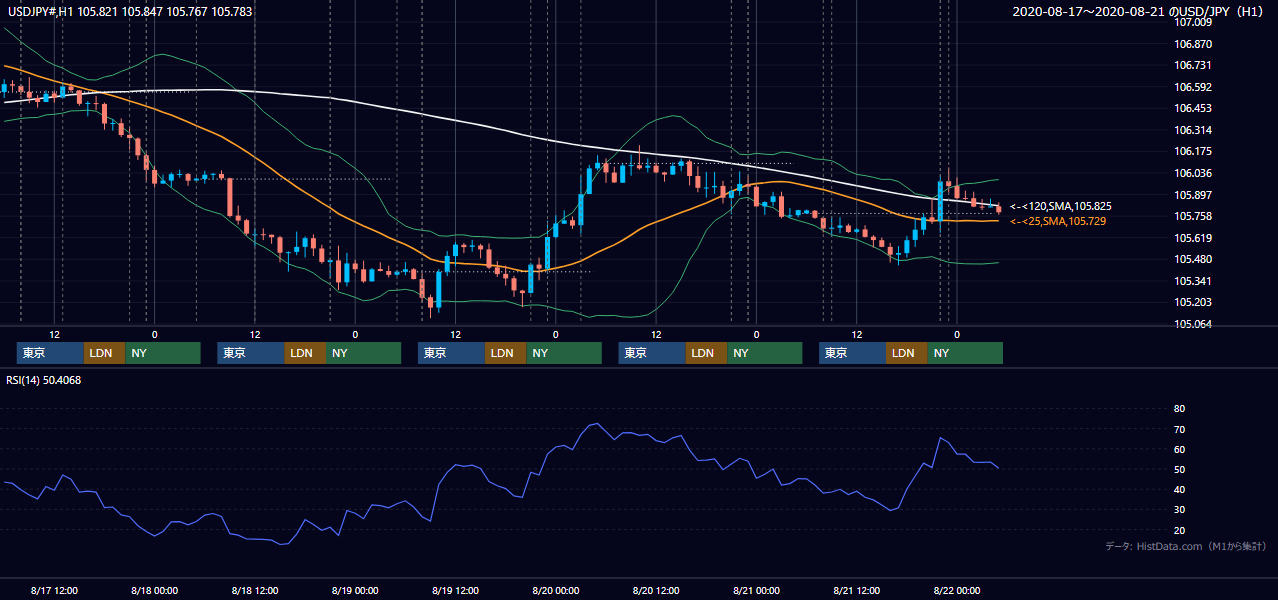Image resolution: width=1278 pixels, height=600 pixels.
Task: Click the 8/17 12:00 date label
Action: point(54,591)
